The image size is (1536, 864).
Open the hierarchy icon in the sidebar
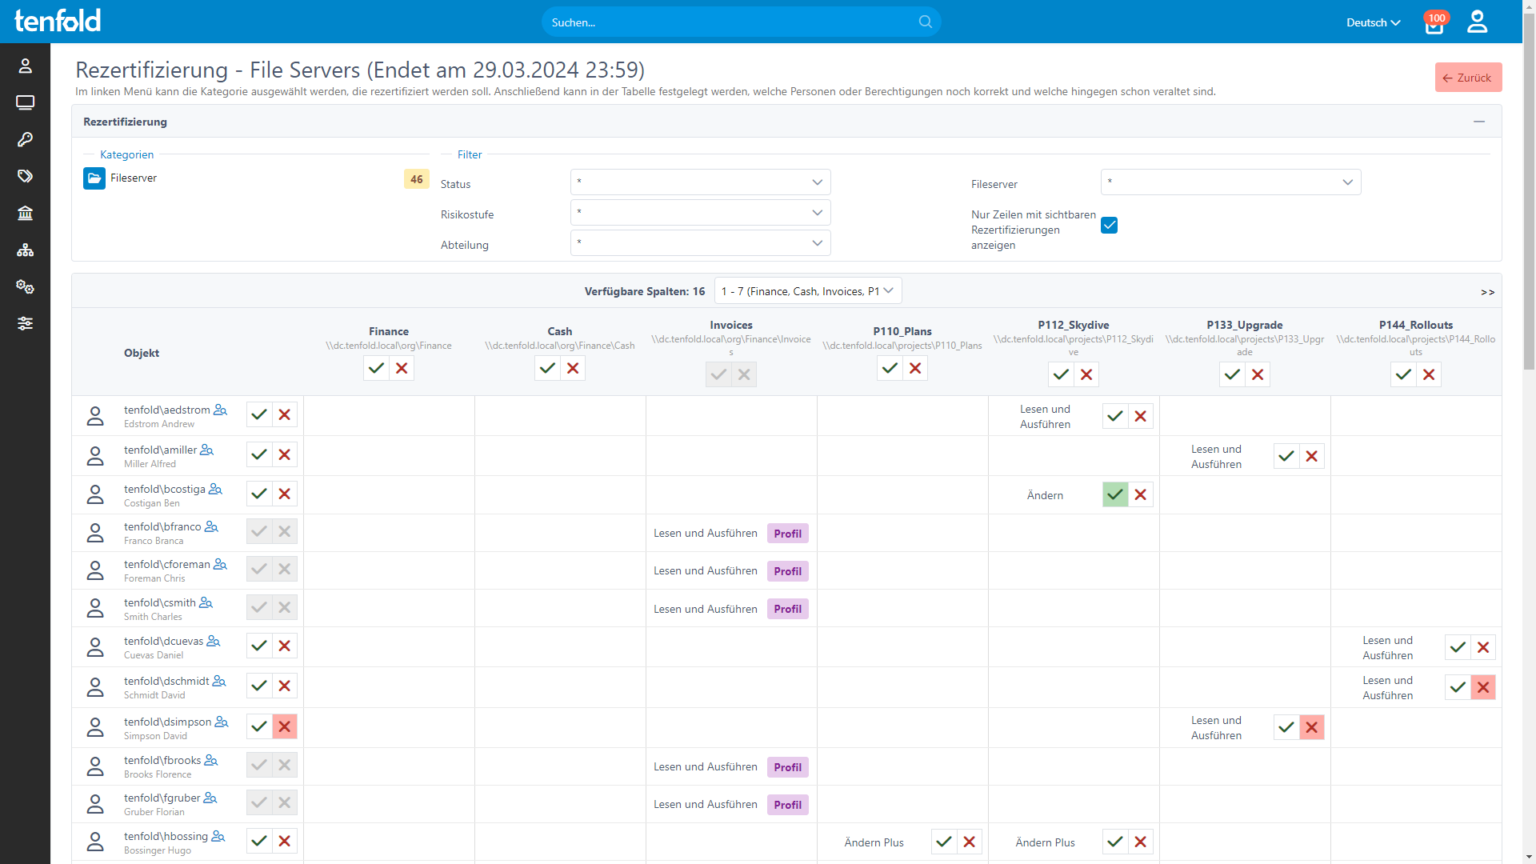[25, 249]
